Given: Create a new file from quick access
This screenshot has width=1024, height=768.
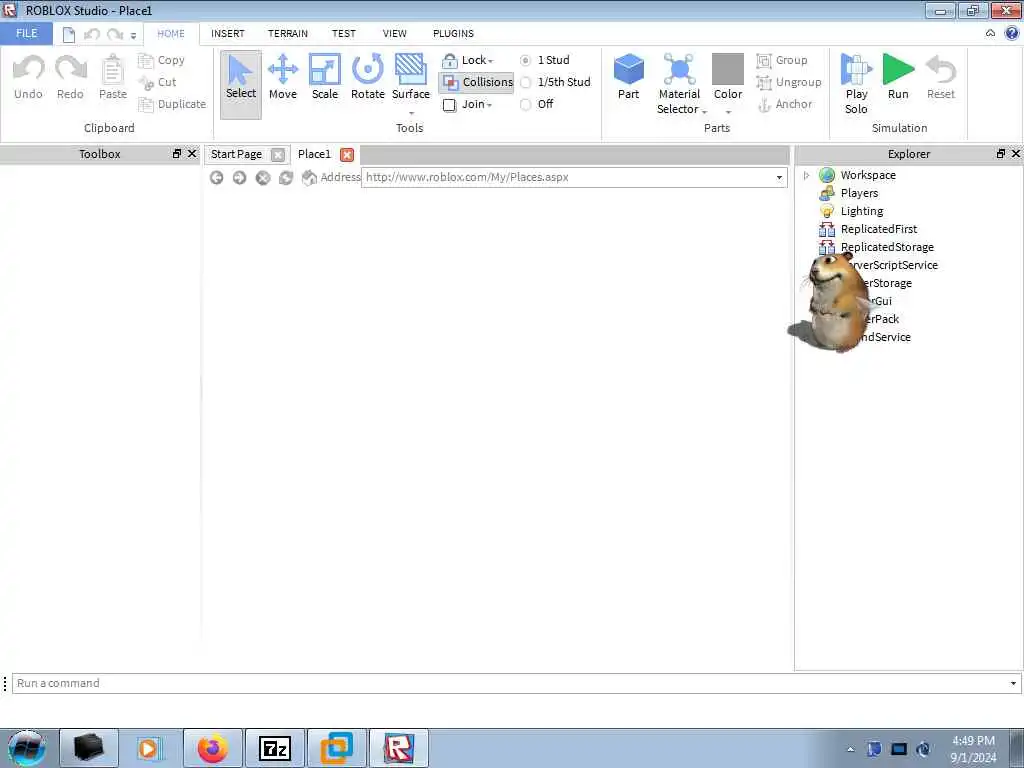Looking at the screenshot, I should tap(69, 35).
